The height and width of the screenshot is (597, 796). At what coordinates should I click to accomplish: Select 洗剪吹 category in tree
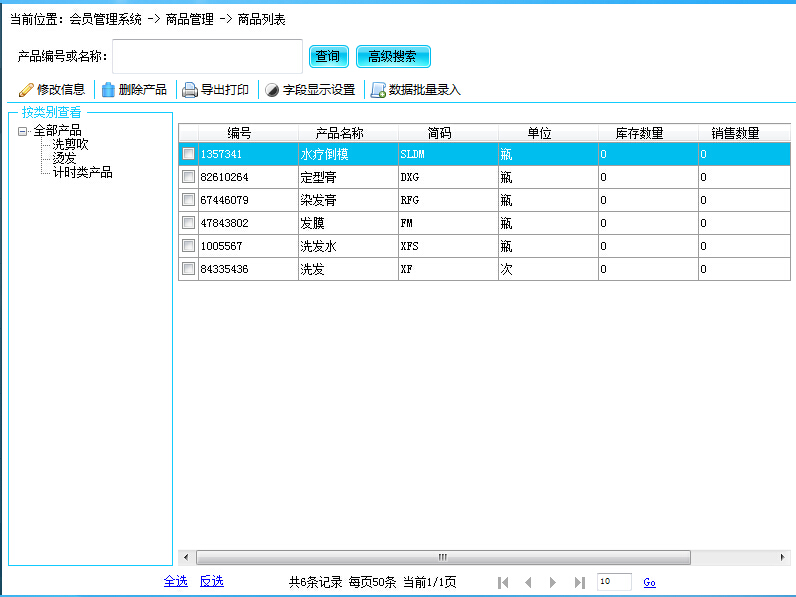pyautogui.click(x=70, y=144)
